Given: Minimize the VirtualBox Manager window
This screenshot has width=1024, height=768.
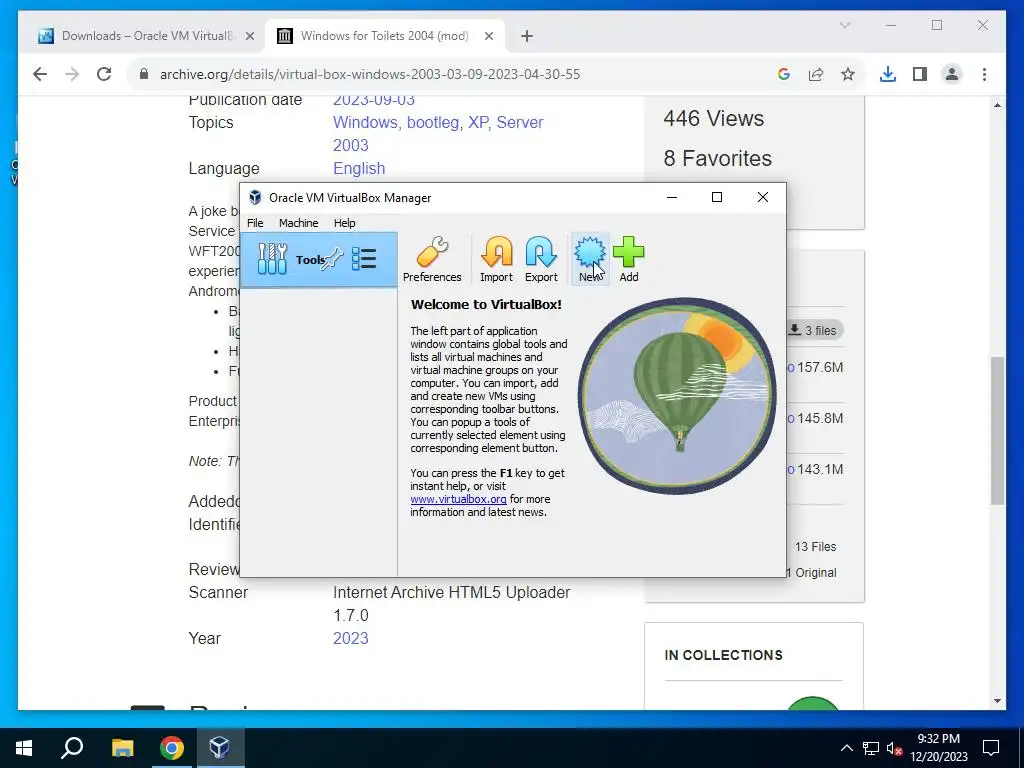Looking at the screenshot, I should pyautogui.click(x=671, y=197).
